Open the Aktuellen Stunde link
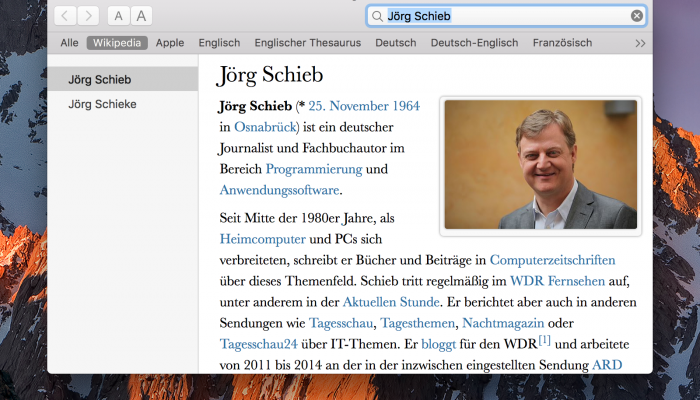The image size is (700, 400). coord(391,302)
